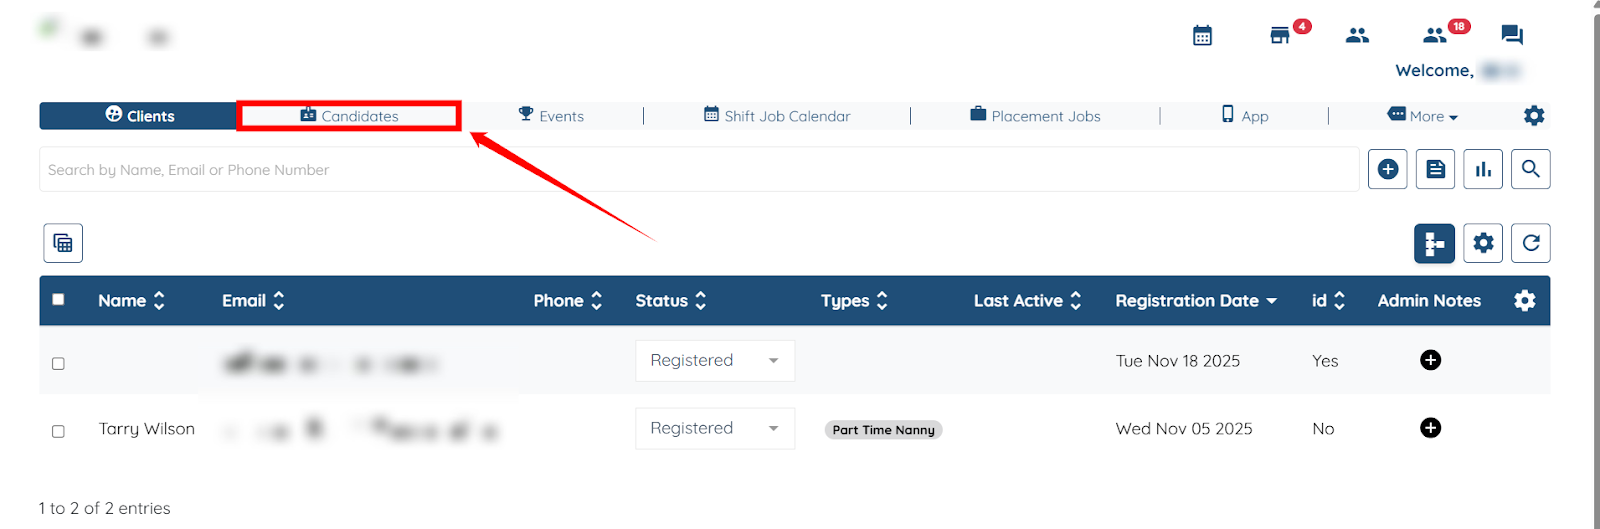Viewport: 1600px width, 529px height.
Task: Open the Shift Job Calendar tab
Action: [x=777, y=116]
